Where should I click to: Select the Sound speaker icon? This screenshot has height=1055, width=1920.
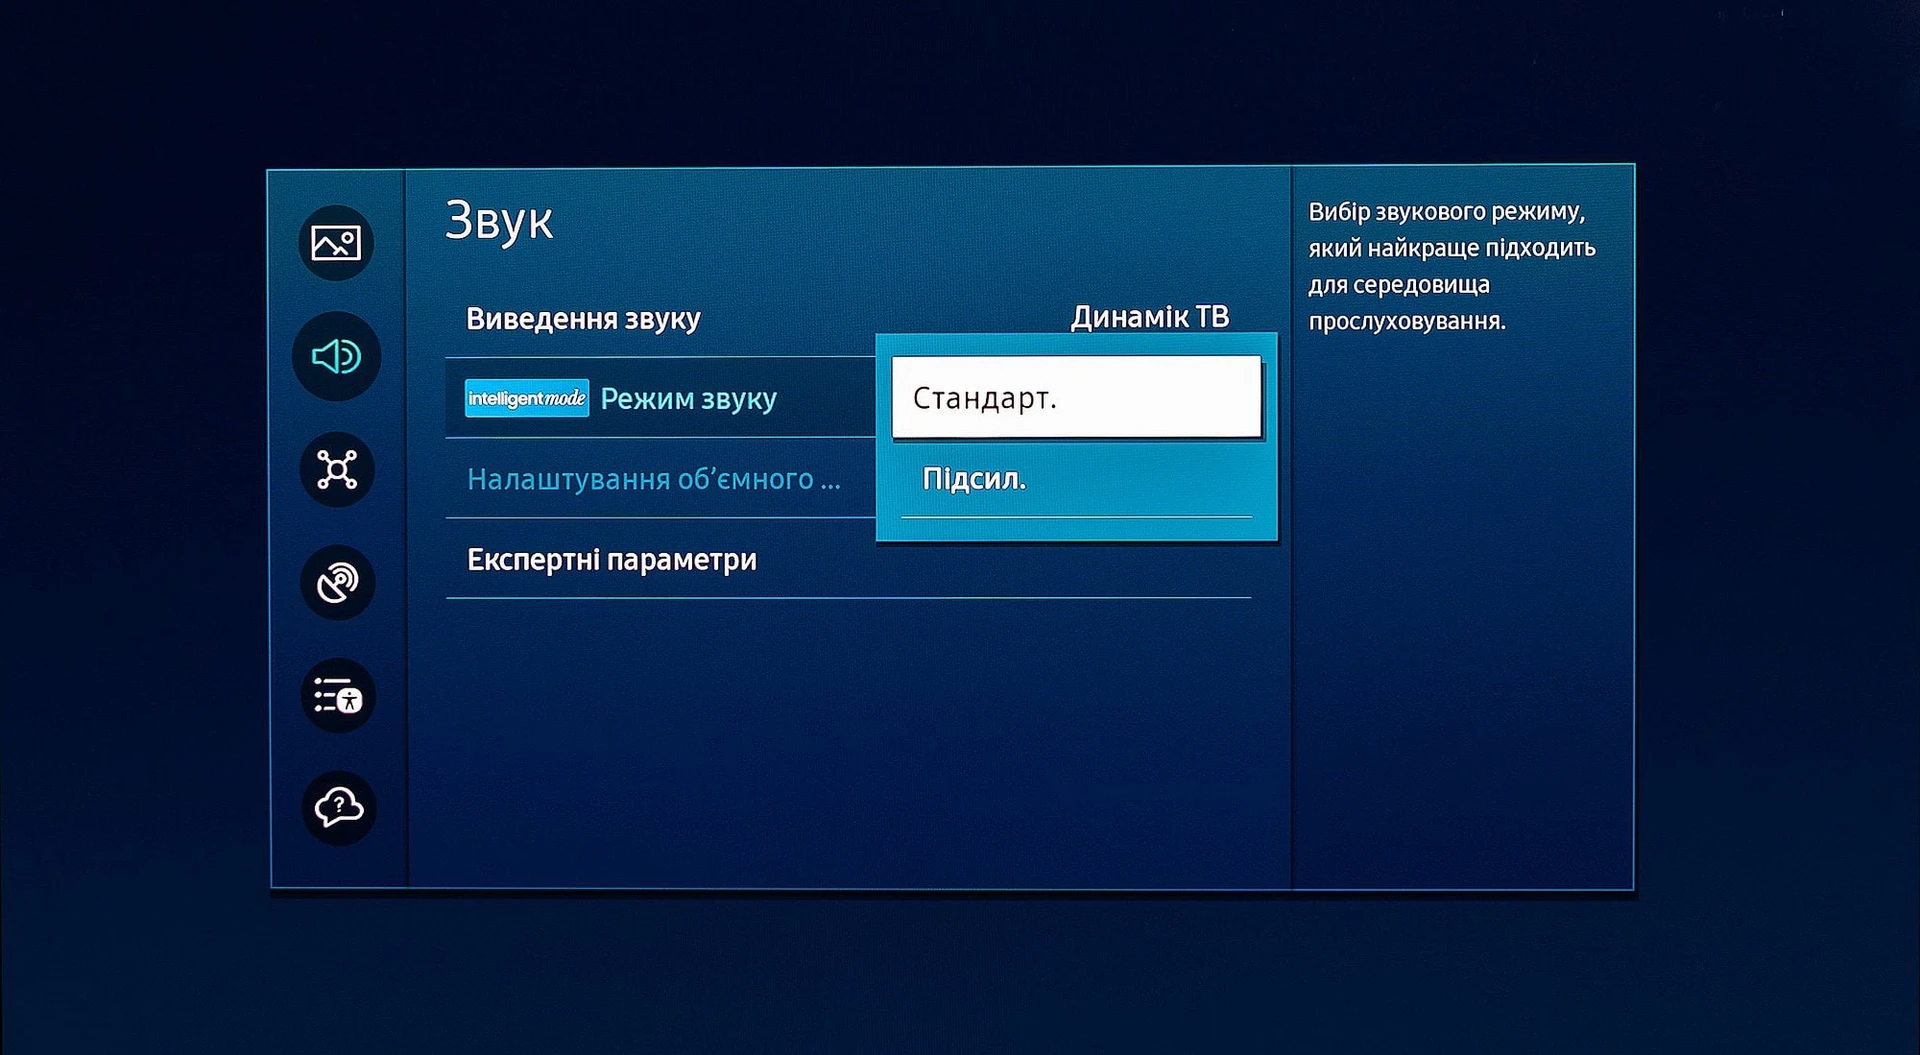[x=336, y=356]
